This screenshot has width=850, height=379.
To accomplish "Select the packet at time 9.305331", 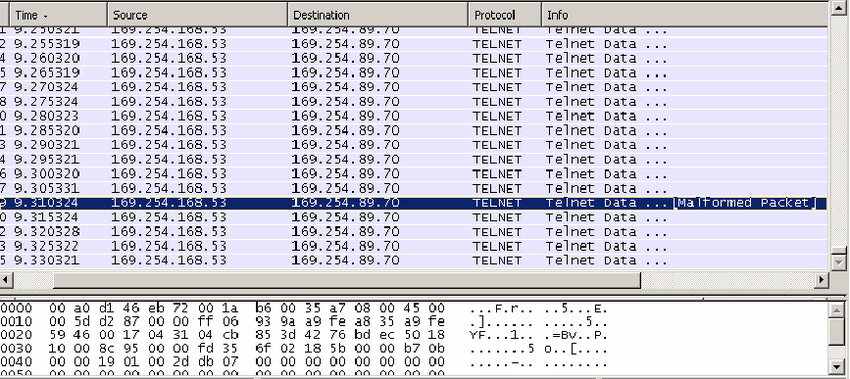I will point(414,188).
